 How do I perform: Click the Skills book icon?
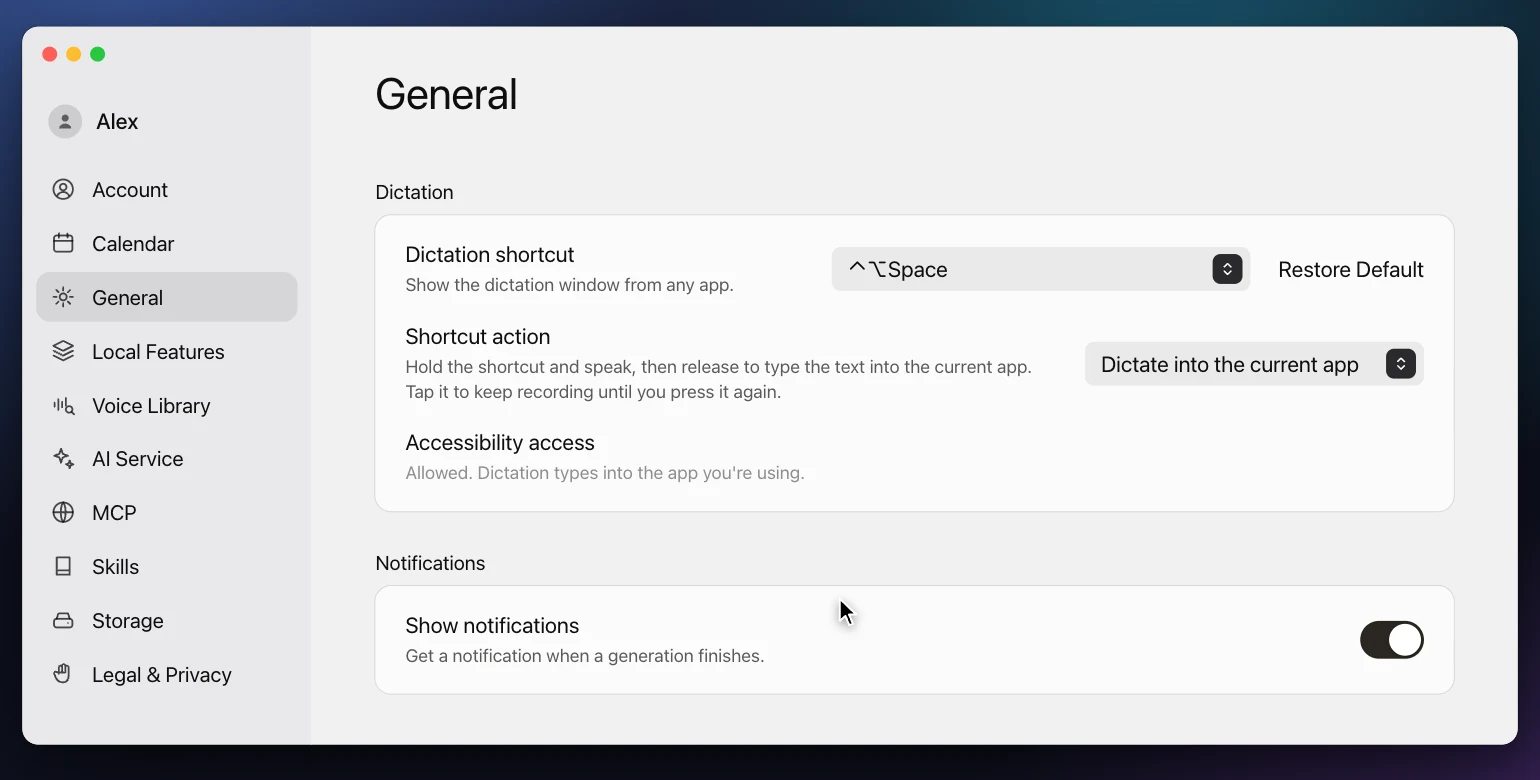63,567
